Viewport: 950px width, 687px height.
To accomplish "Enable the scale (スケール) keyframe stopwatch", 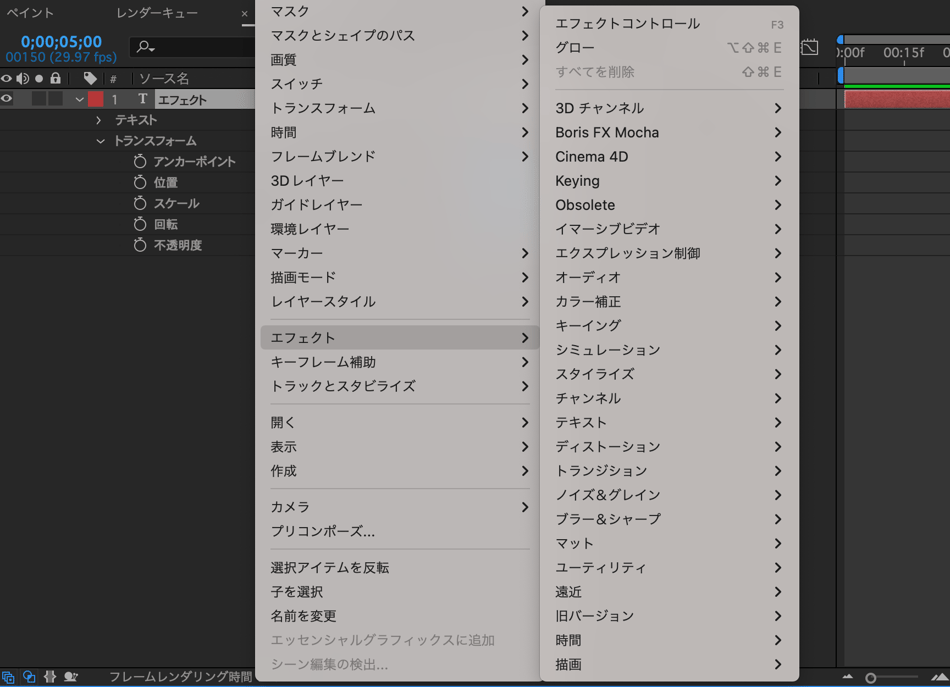I will (140, 204).
